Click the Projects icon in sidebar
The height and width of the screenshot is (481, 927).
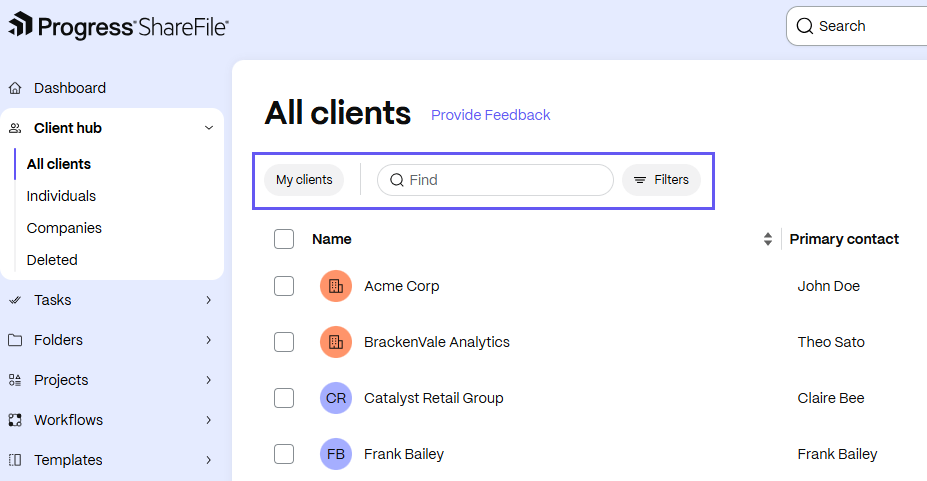15,380
